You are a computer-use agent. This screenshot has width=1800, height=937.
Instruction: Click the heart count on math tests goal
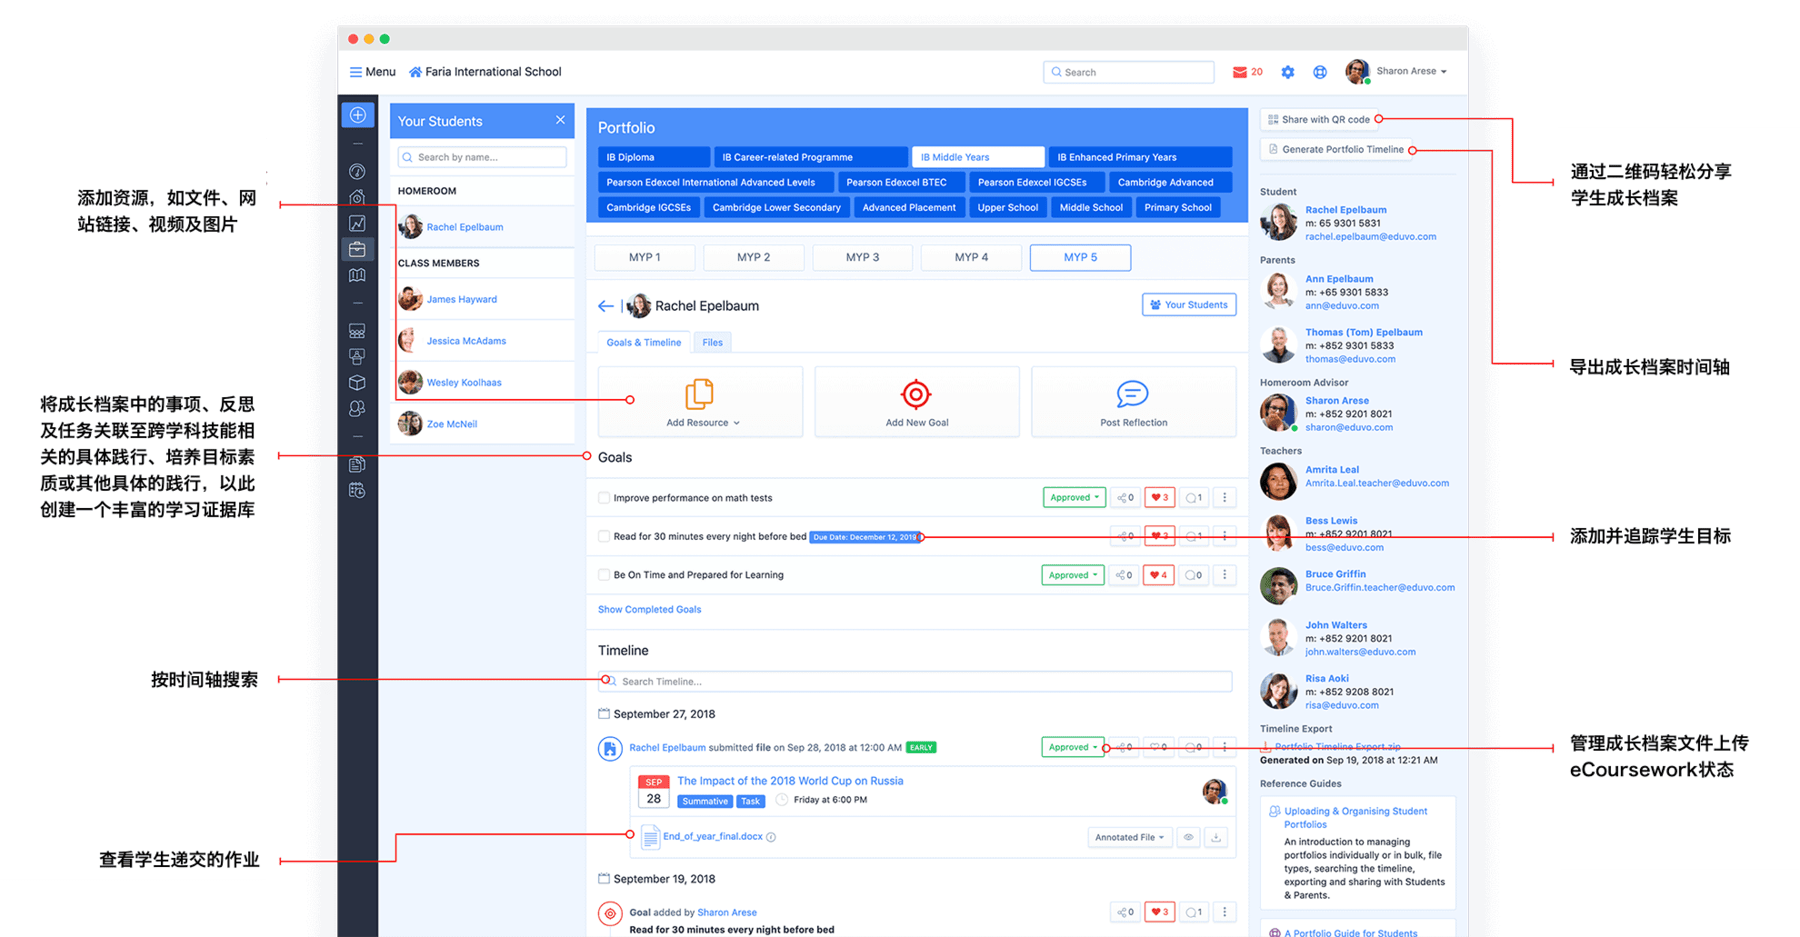1159,498
